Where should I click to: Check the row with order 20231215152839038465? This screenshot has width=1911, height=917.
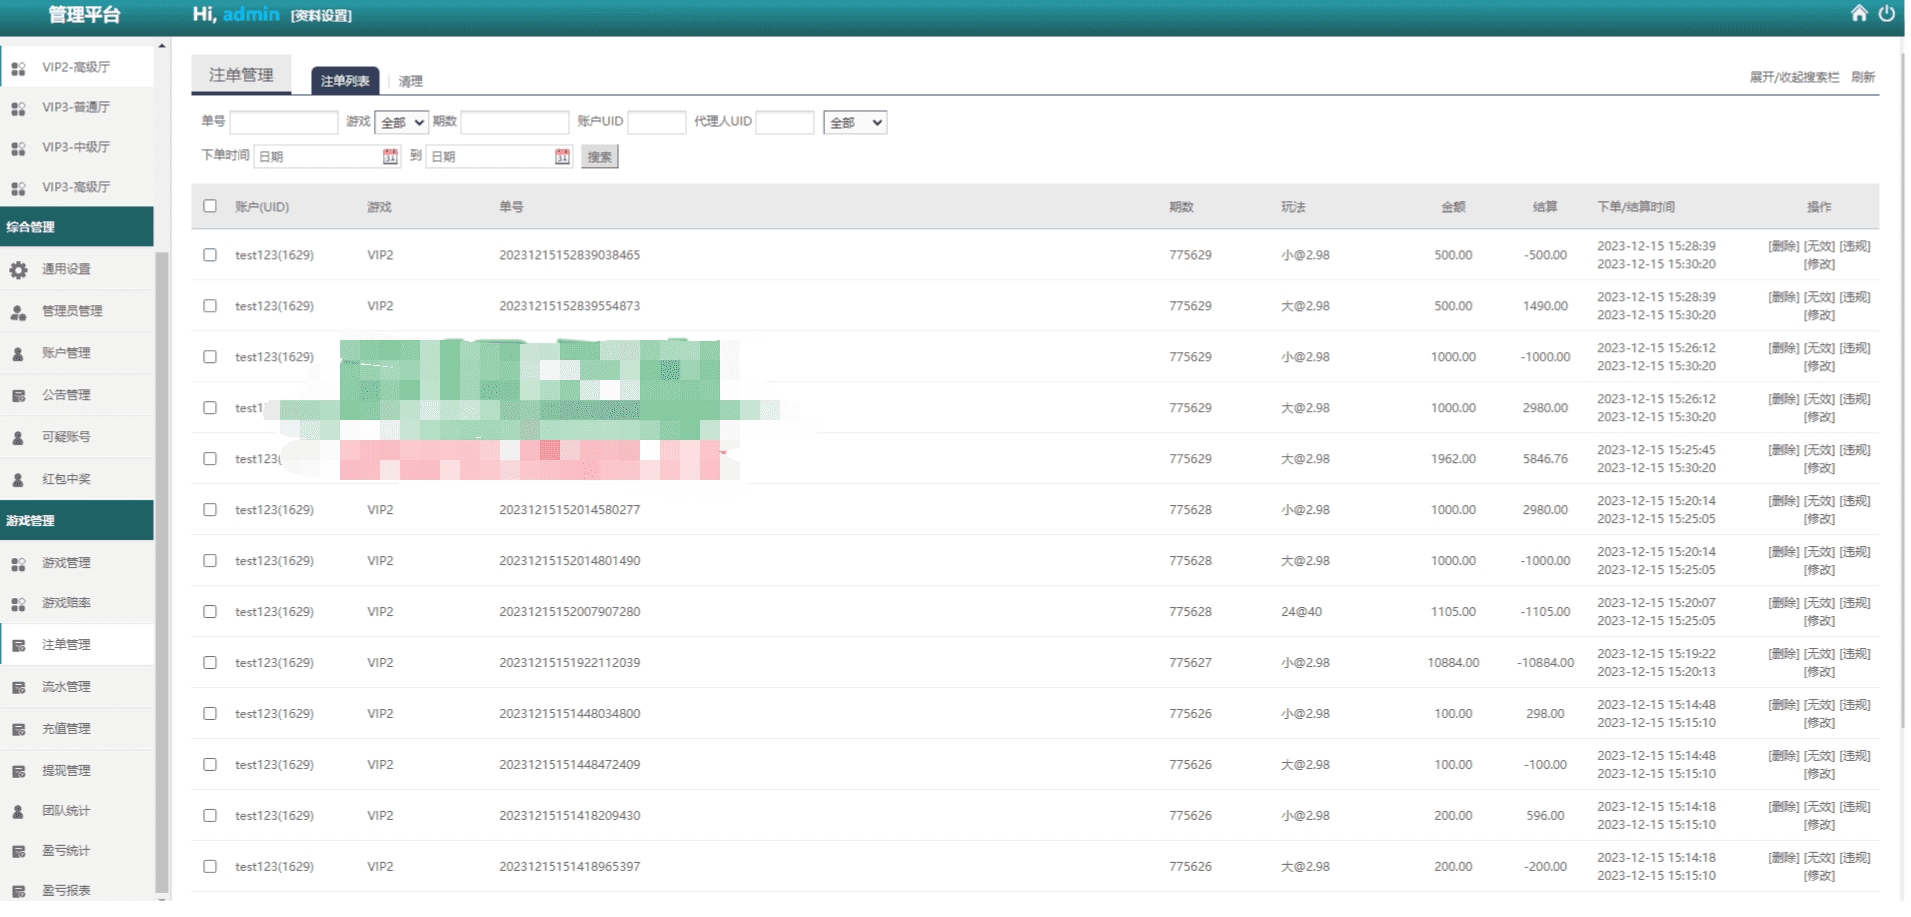click(x=210, y=255)
